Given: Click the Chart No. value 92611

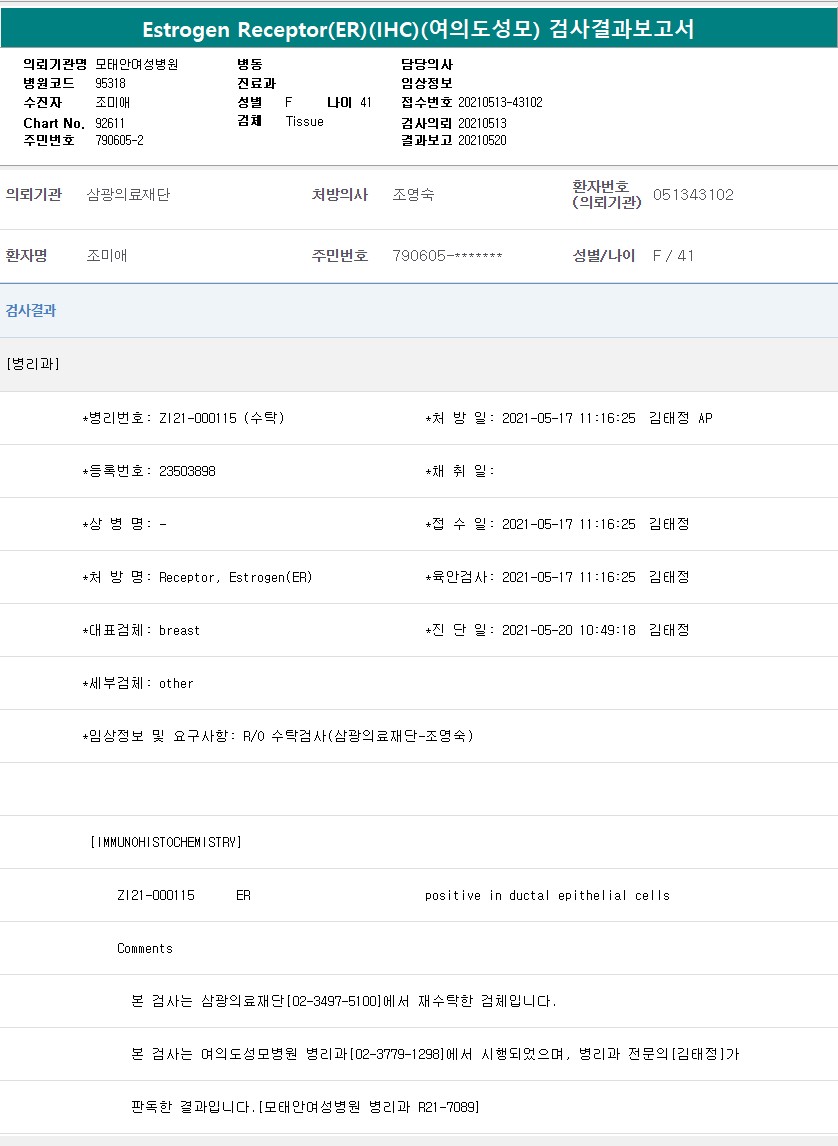Looking at the screenshot, I should click(112, 122).
